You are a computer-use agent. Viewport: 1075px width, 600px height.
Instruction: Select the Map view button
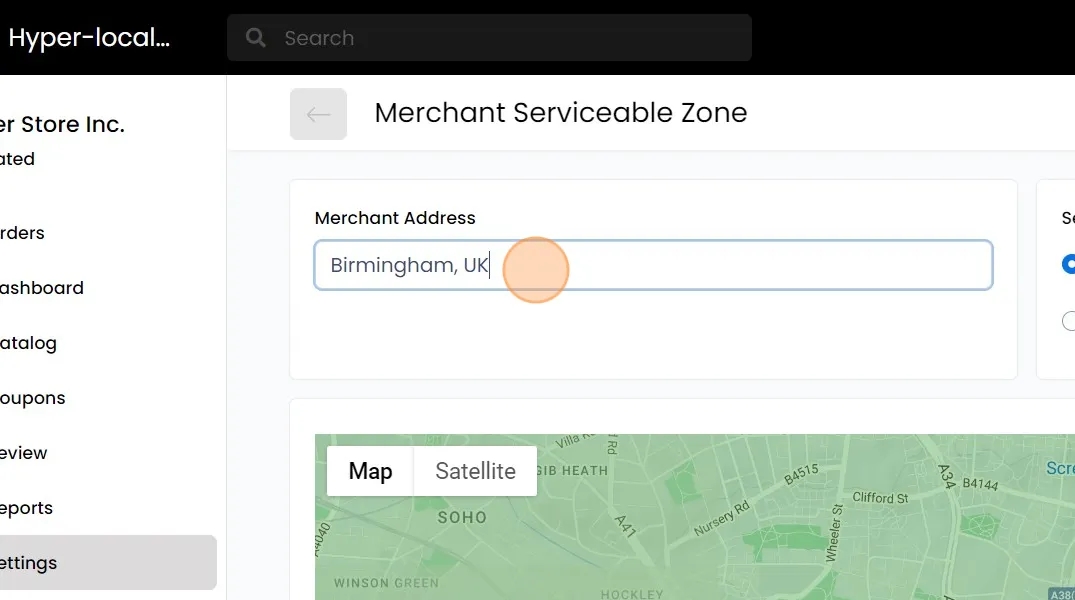point(370,471)
